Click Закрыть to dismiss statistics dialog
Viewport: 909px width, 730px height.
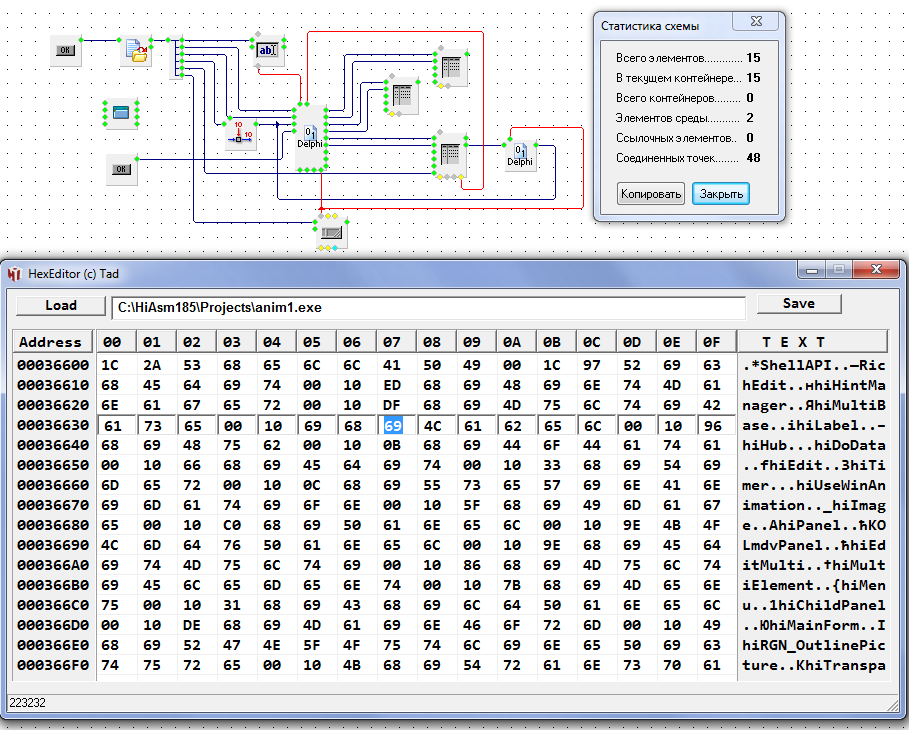tap(720, 194)
